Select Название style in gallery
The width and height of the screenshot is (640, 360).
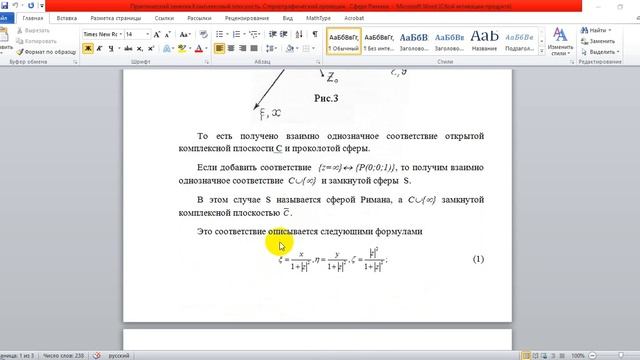484,42
